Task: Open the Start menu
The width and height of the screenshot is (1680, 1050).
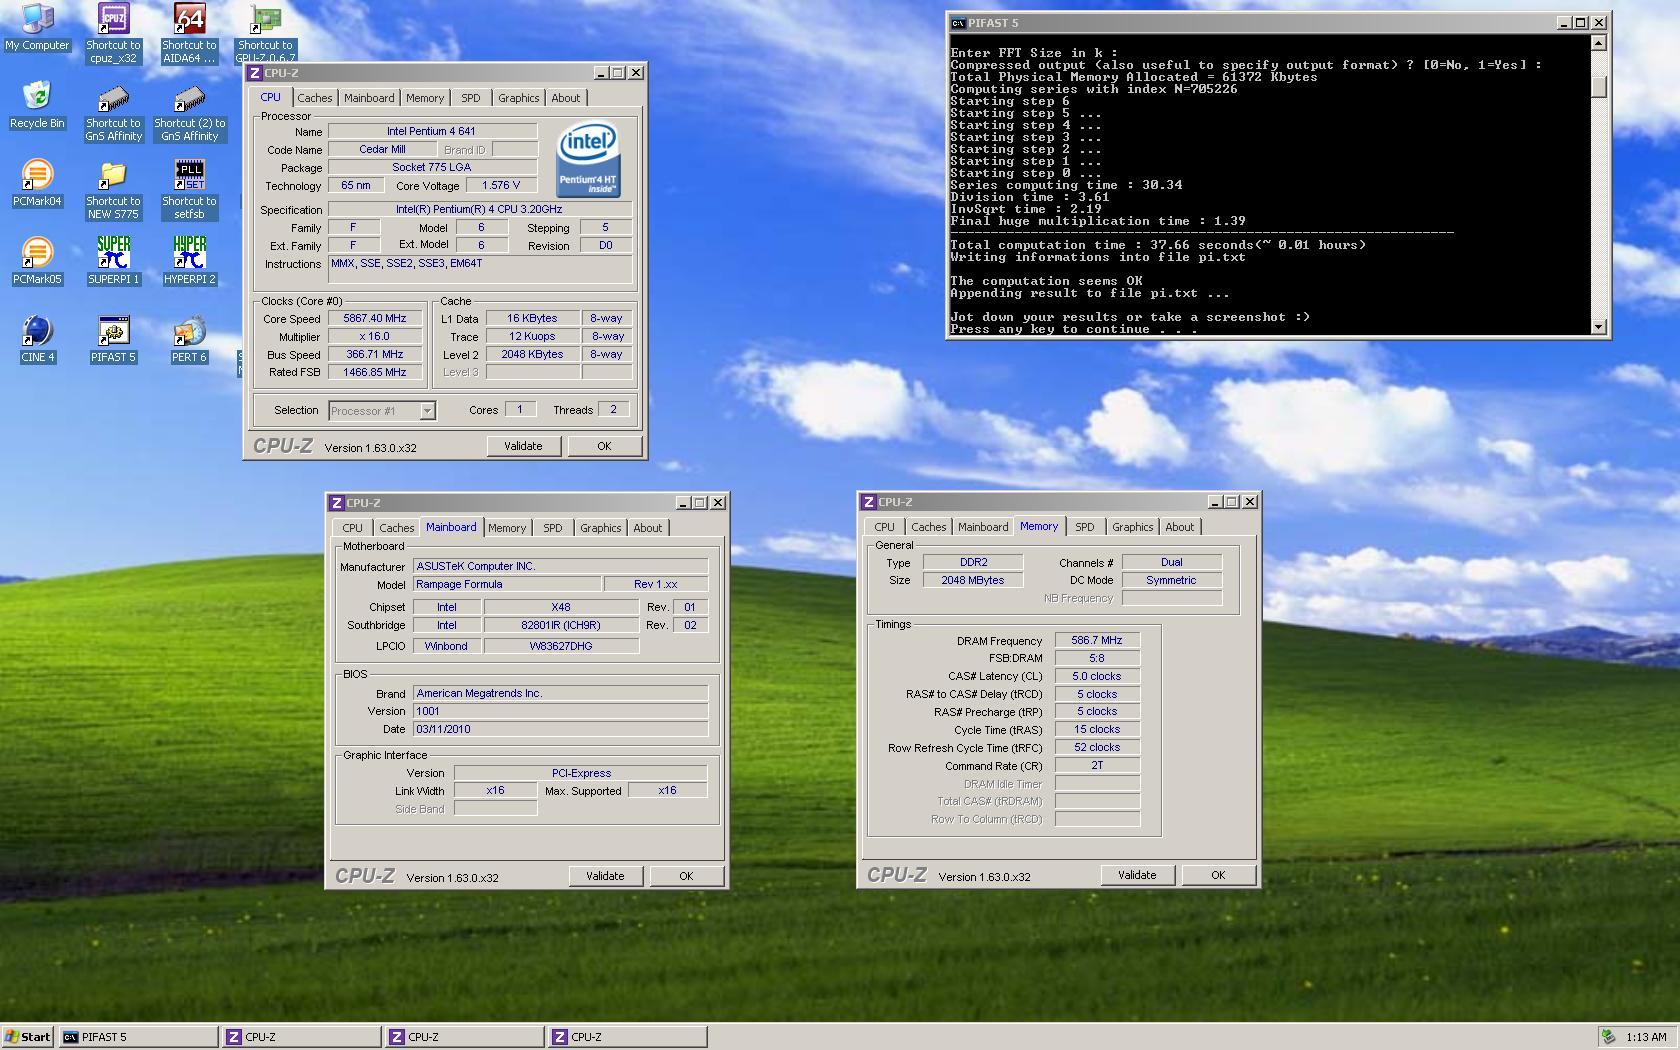Action: pyautogui.click(x=28, y=1037)
